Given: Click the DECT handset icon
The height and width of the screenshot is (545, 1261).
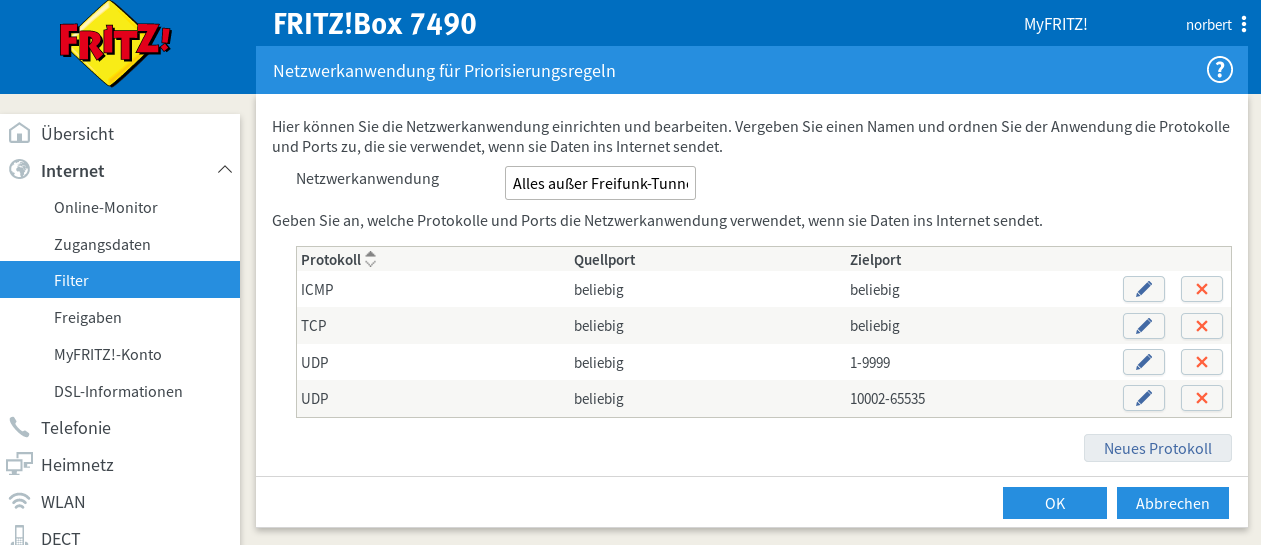Looking at the screenshot, I should click(19, 536).
